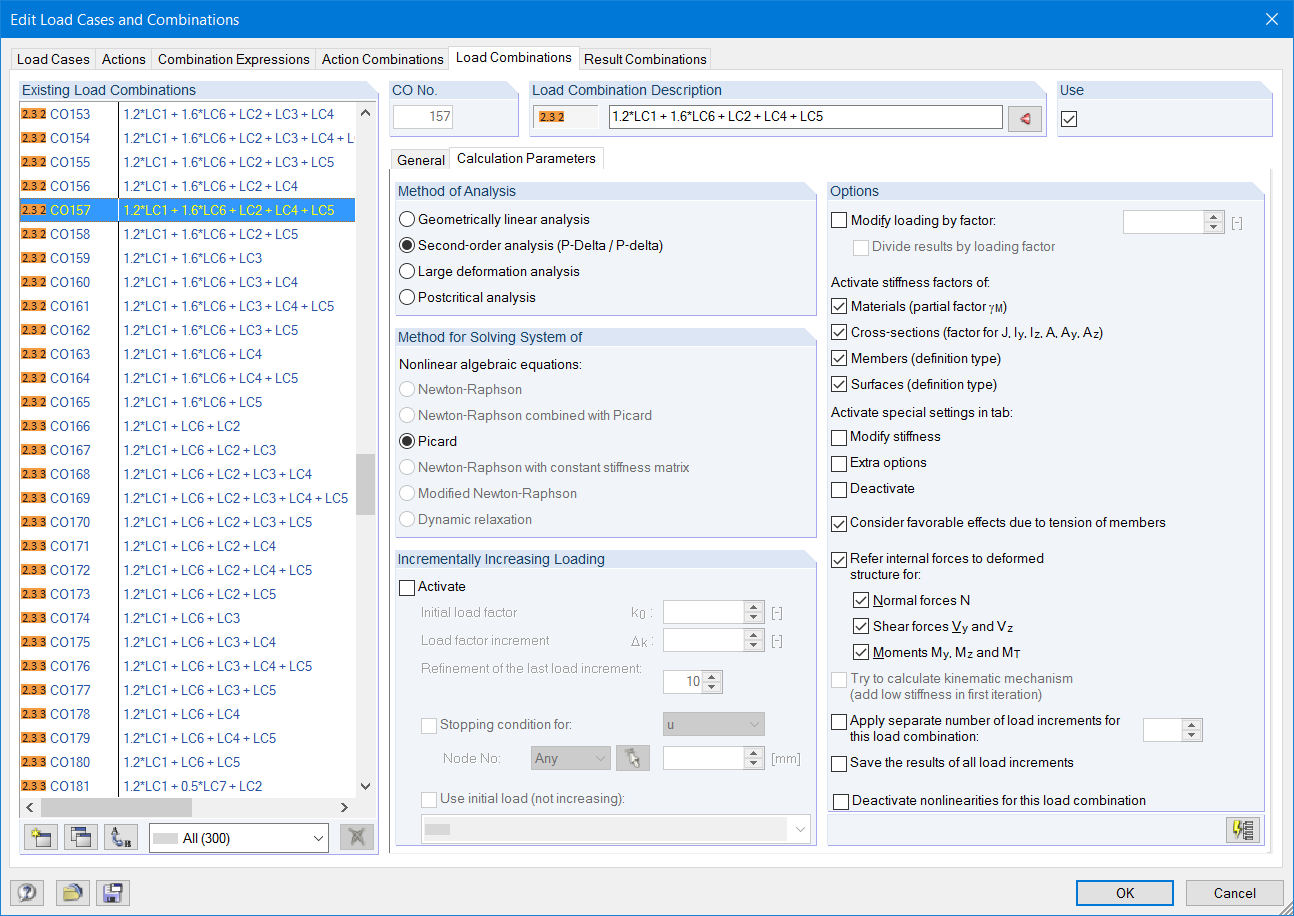Uncheck Cross-sections stiffness factor

coord(839,333)
